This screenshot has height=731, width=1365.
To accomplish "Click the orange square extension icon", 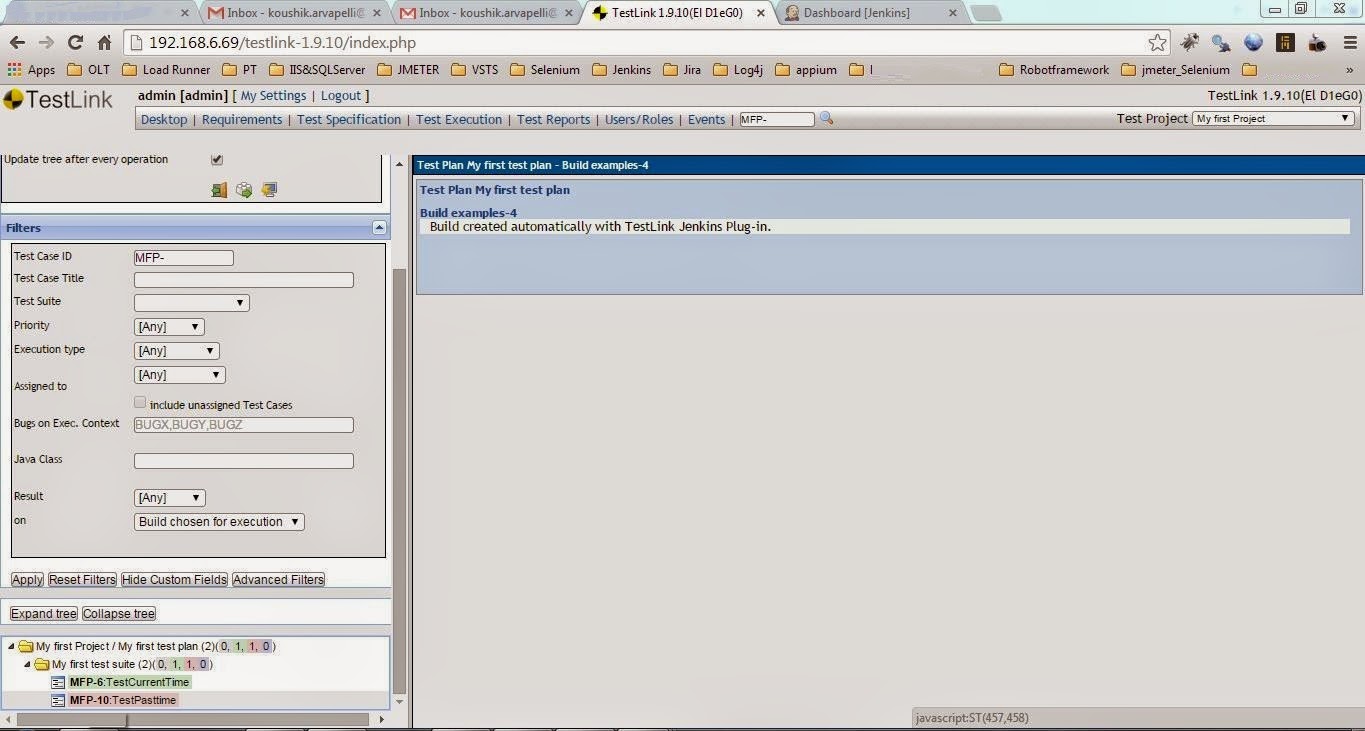I will click(1285, 43).
